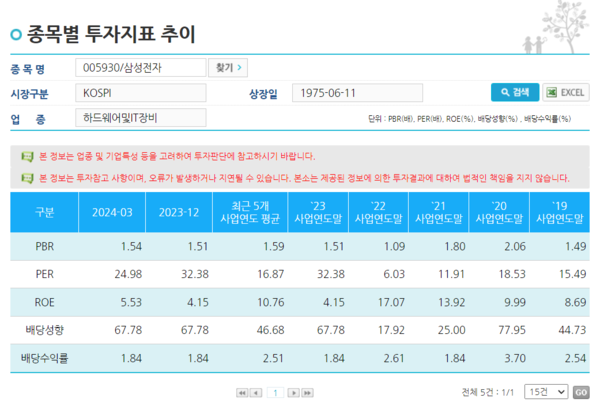Image resolution: width=600 pixels, height=406 pixels.
Task: Click the '23 사업연도말 column header
Action: [x=318, y=212]
